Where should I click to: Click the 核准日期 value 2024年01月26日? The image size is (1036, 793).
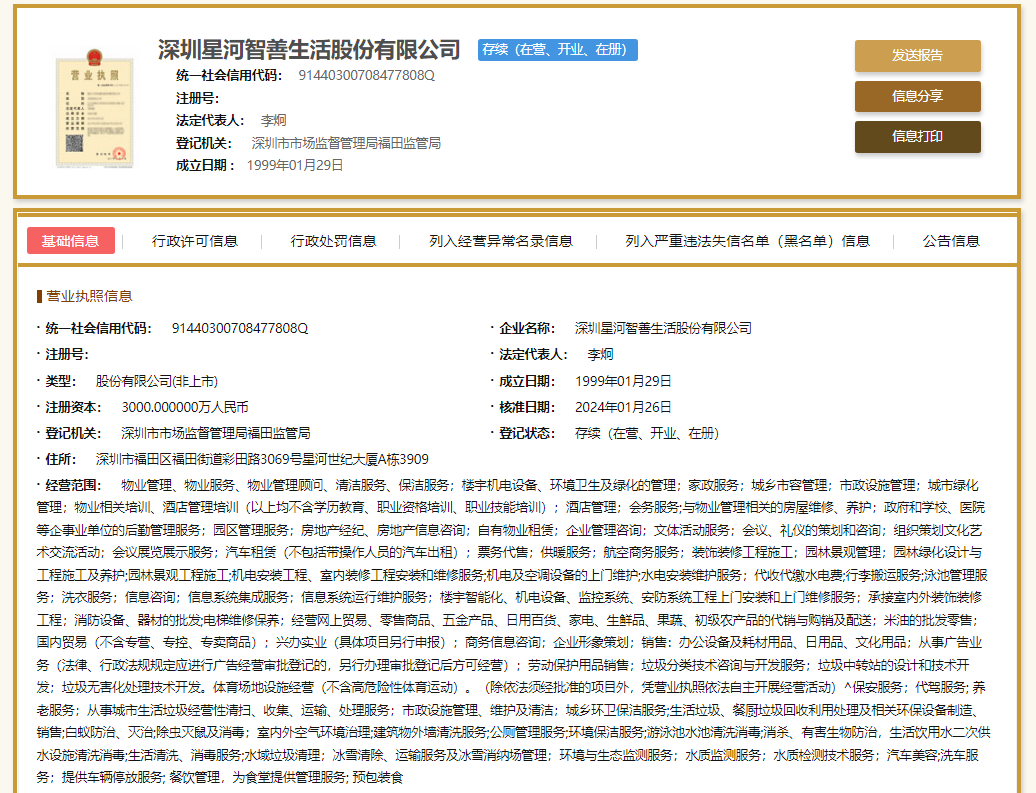(623, 407)
